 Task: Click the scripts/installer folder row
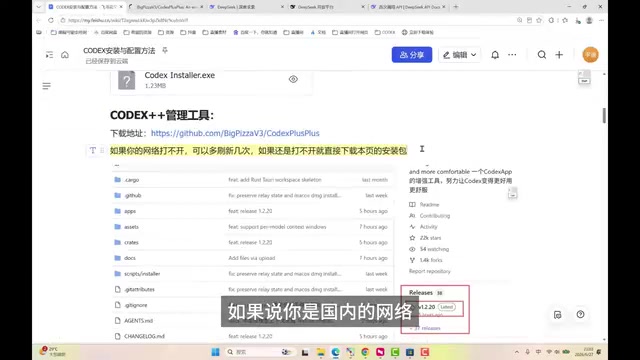point(251,273)
